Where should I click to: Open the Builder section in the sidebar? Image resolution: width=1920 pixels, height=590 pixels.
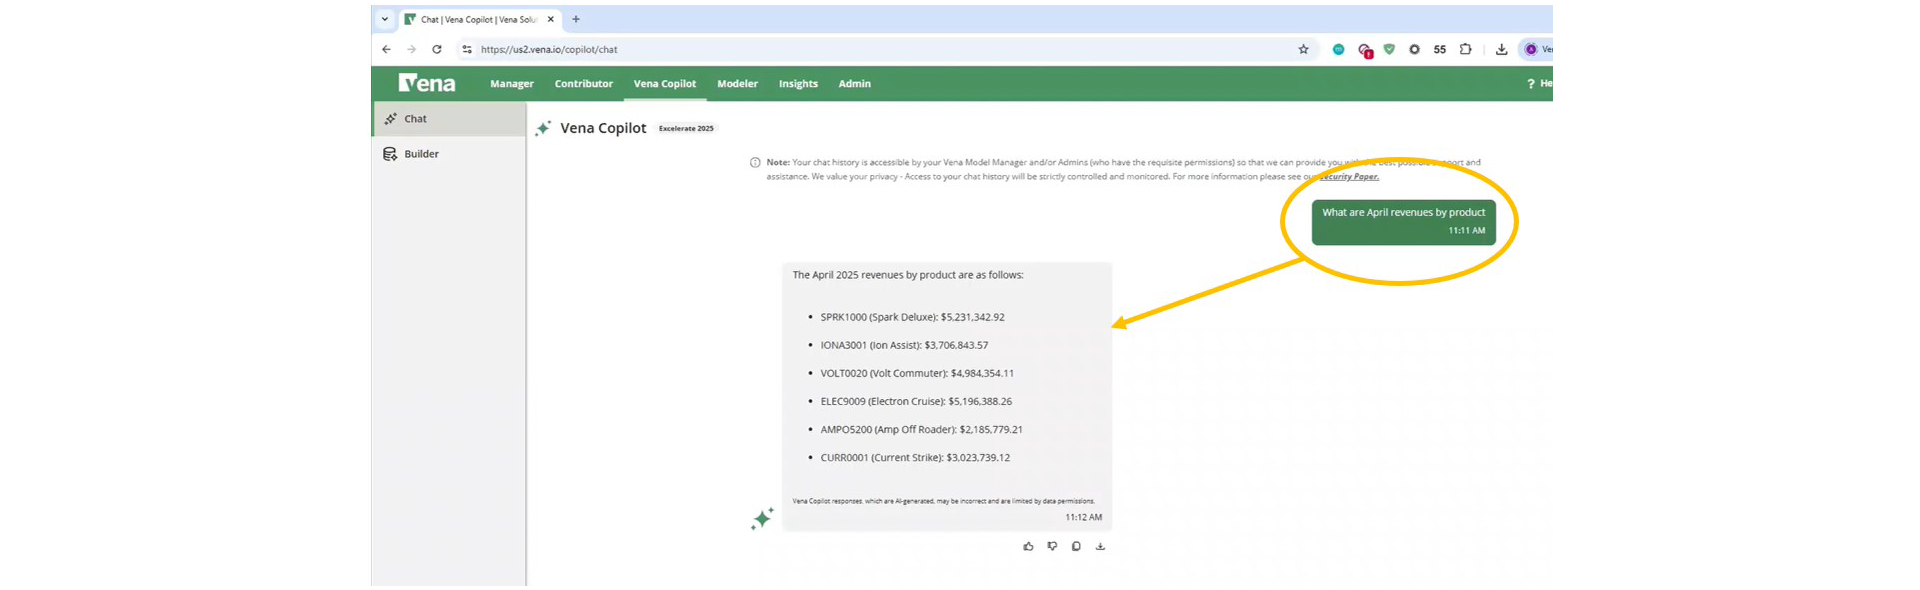449,154
